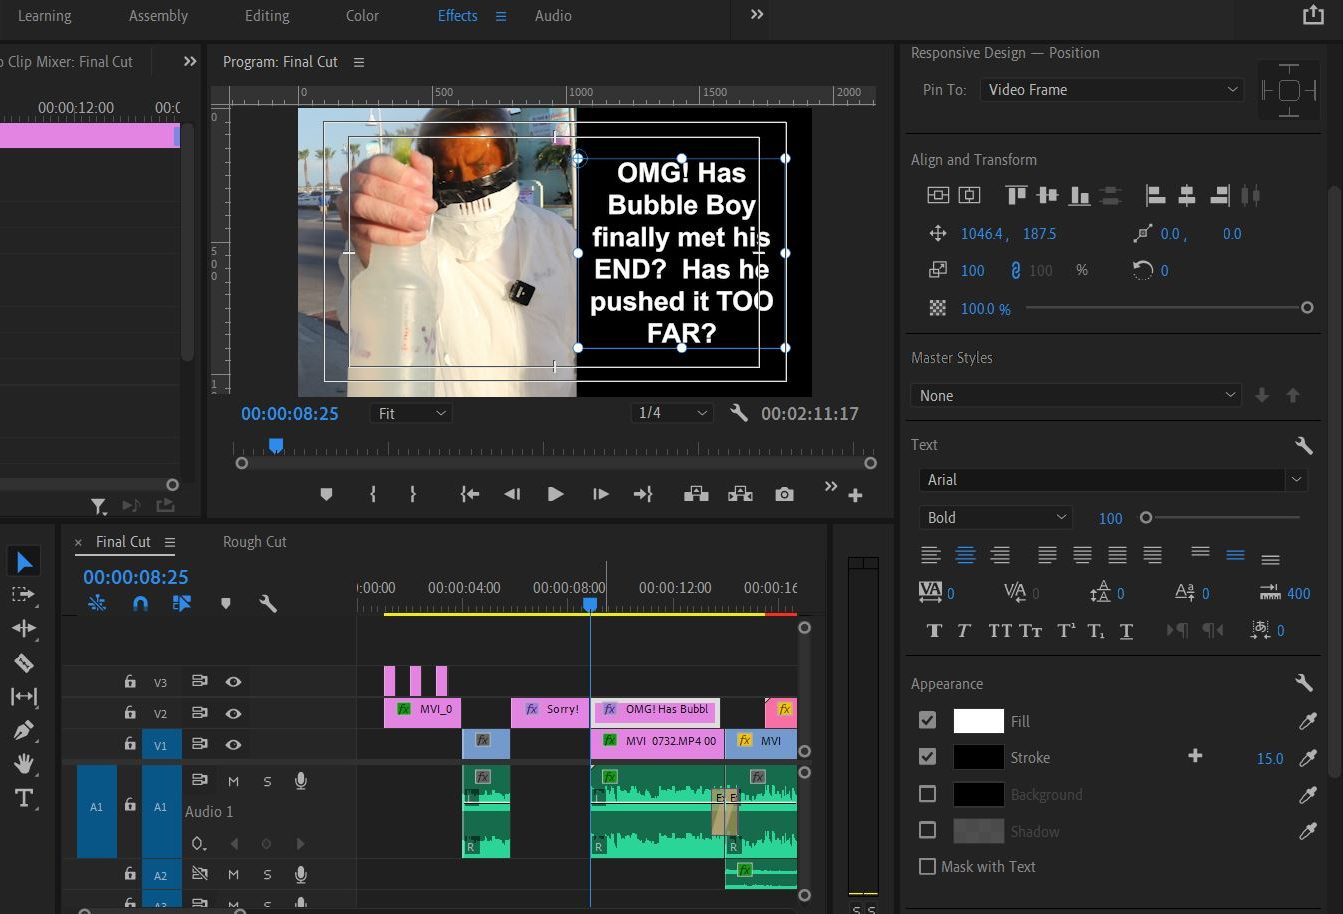Switch to the Rough Cut sequence tab
The image size is (1343, 914).
click(254, 542)
